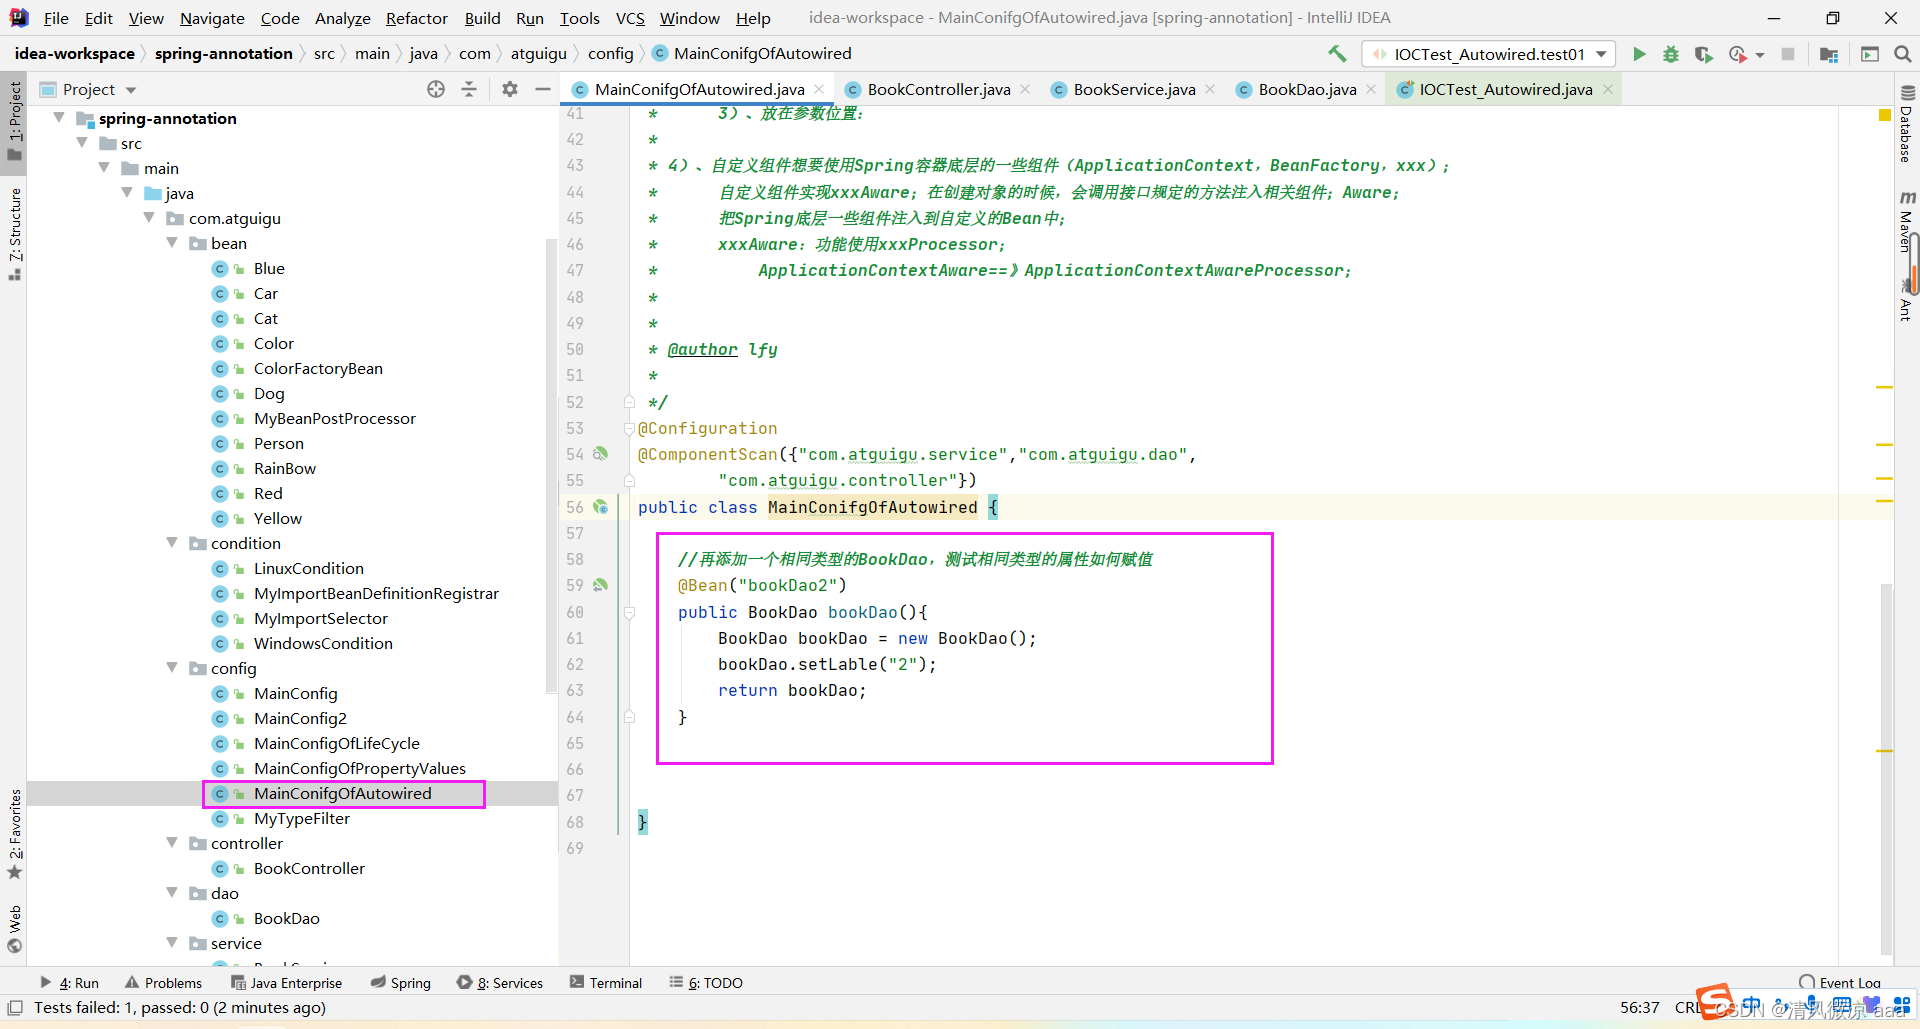Run with coverage icon in toolbar
The image size is (1920, 1029).
coord(1703,54)
